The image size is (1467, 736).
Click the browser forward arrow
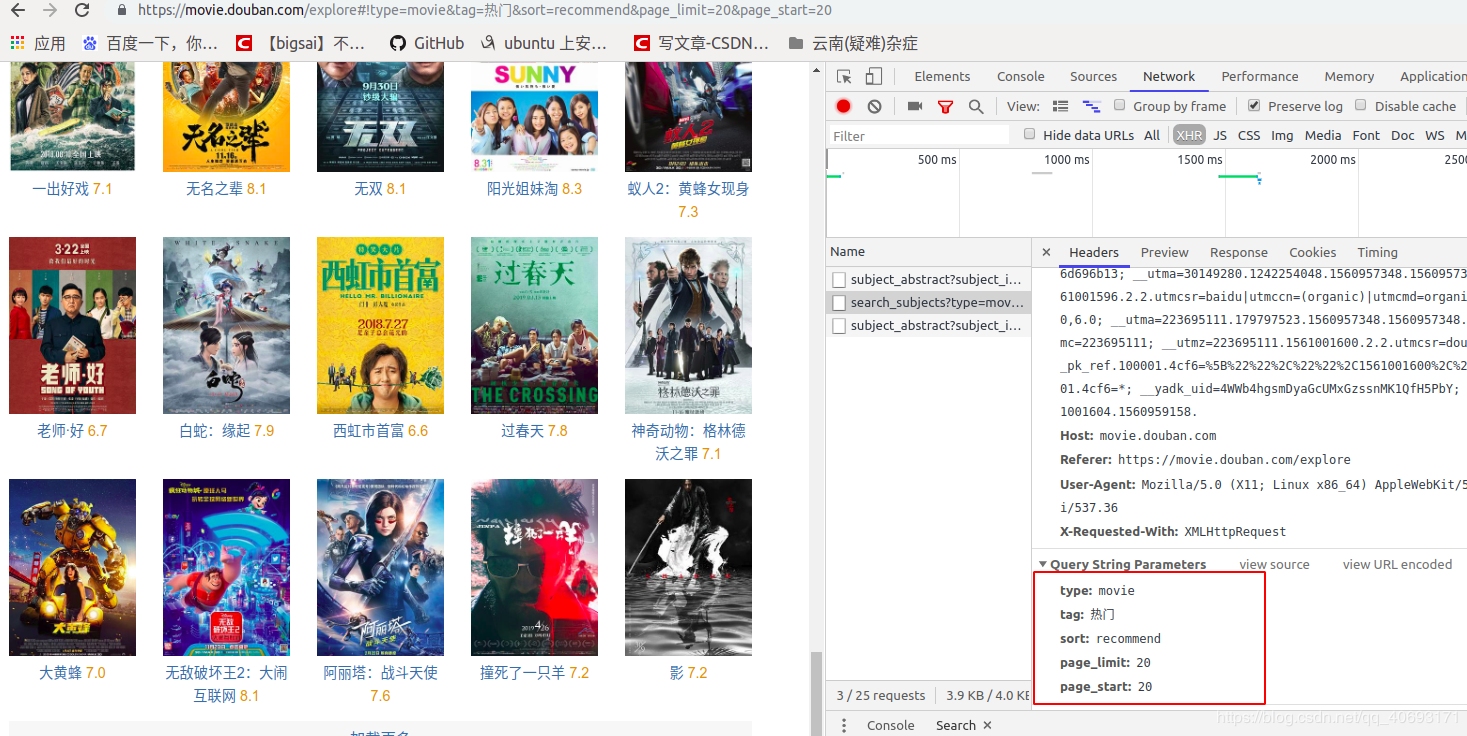50,11
